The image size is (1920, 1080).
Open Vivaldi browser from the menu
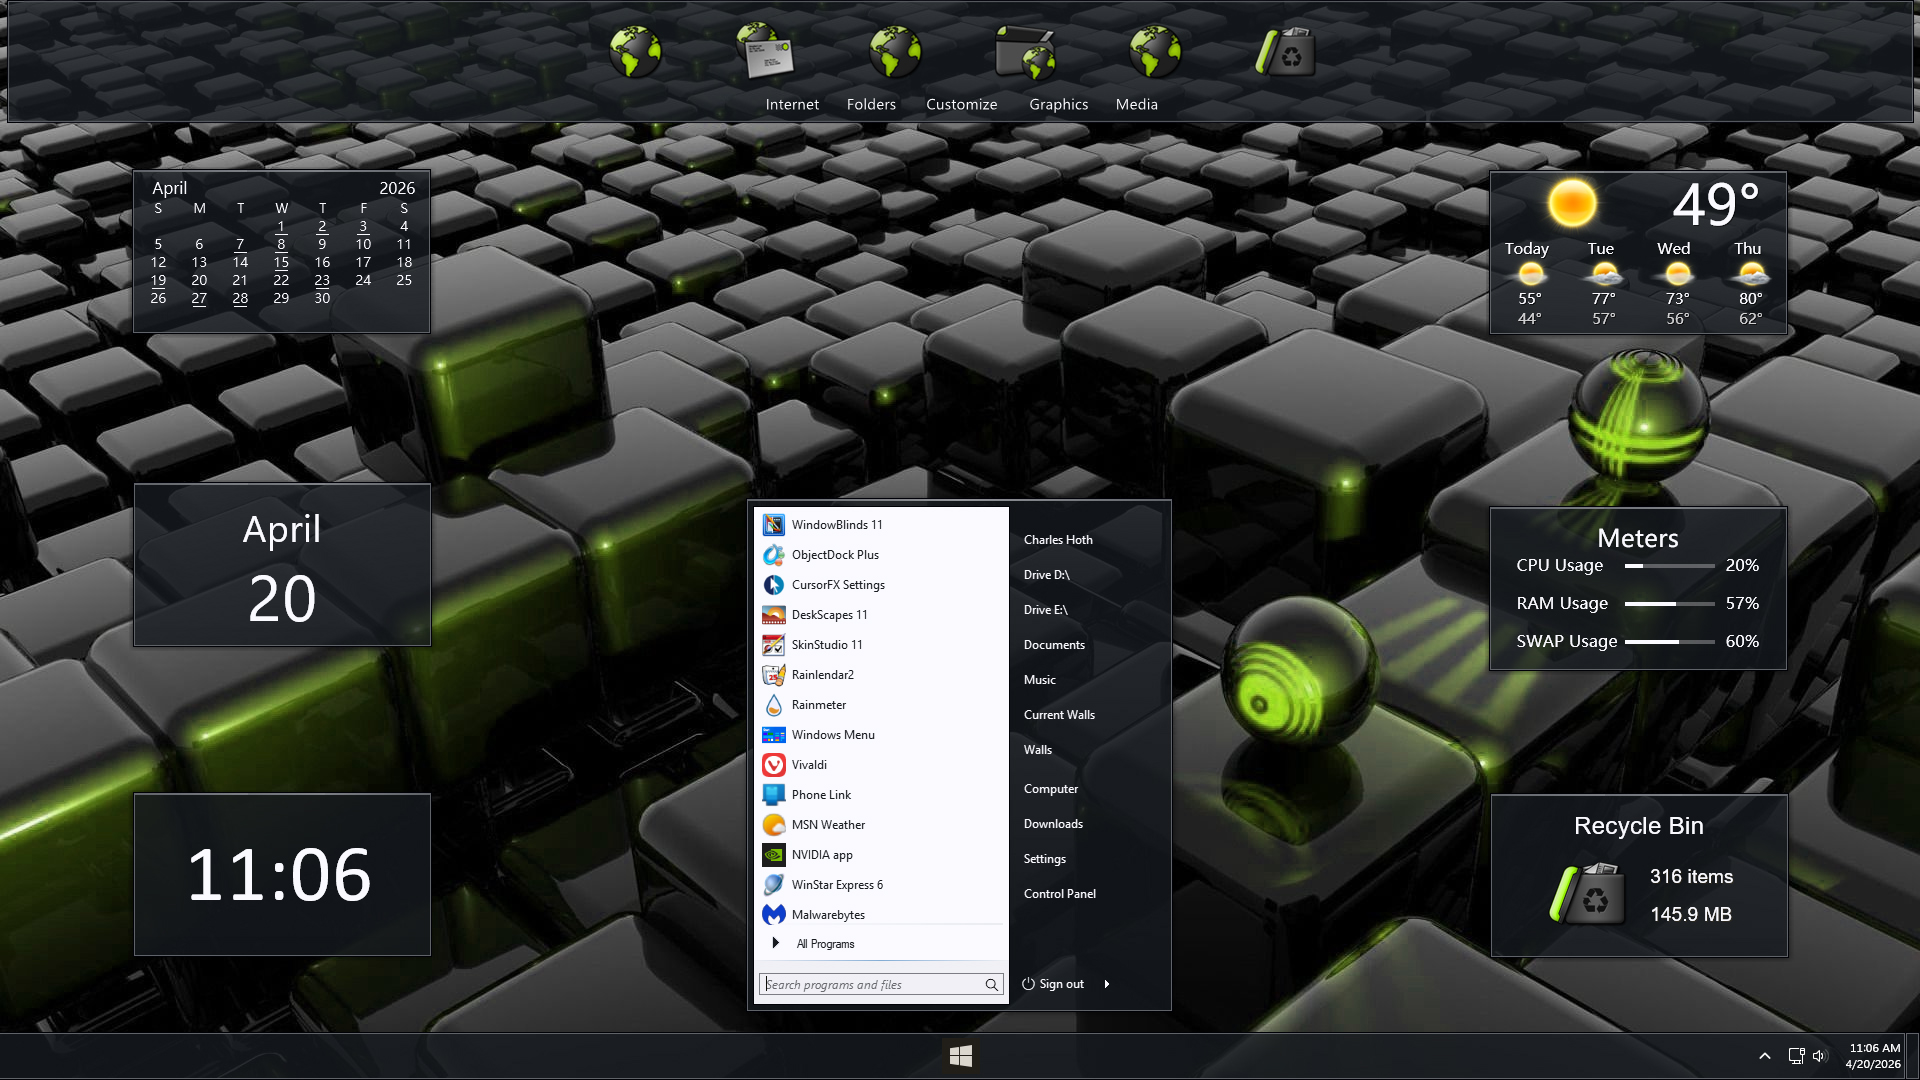pos(808,765)
